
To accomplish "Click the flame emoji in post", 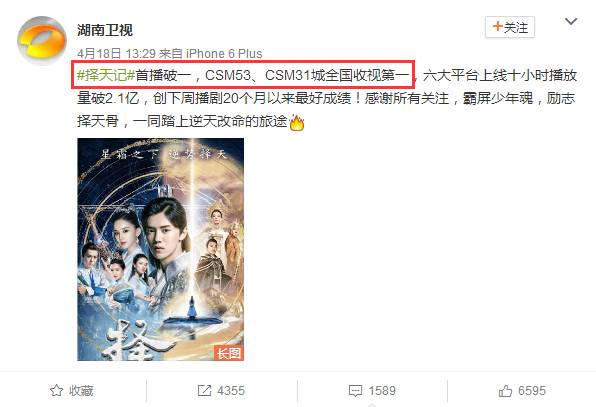I will [297, 122].
